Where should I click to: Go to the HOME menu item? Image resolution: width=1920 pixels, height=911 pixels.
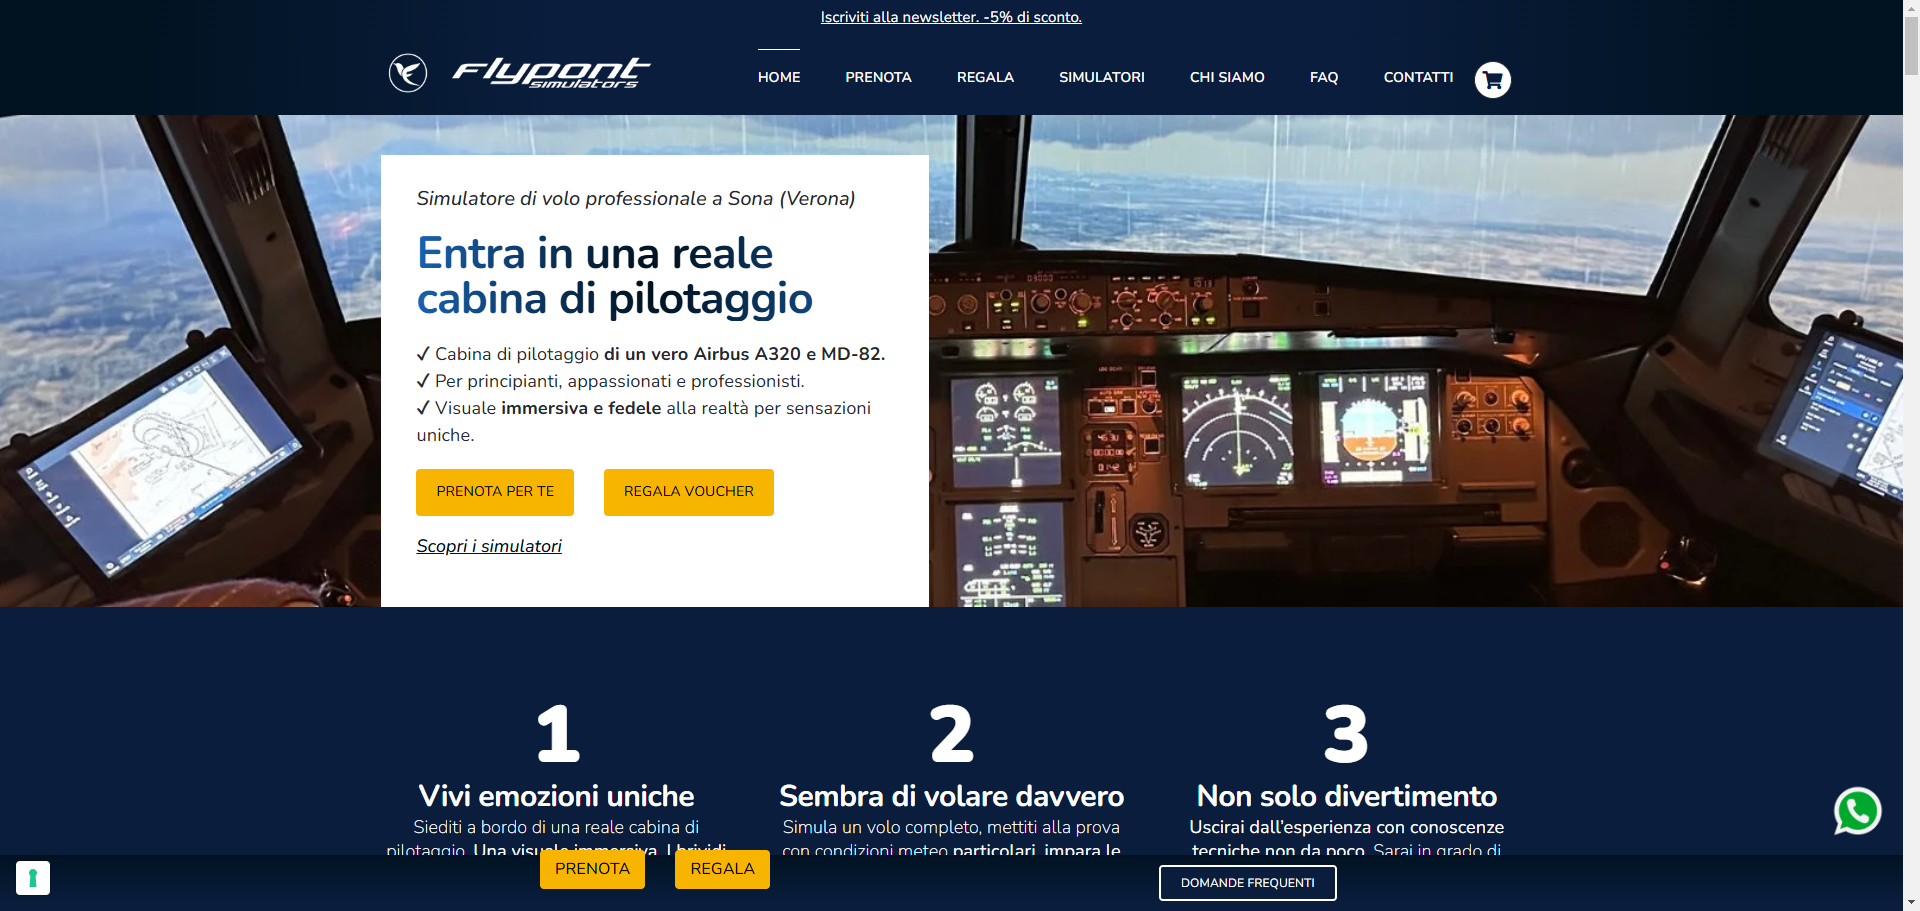[778, 77]
